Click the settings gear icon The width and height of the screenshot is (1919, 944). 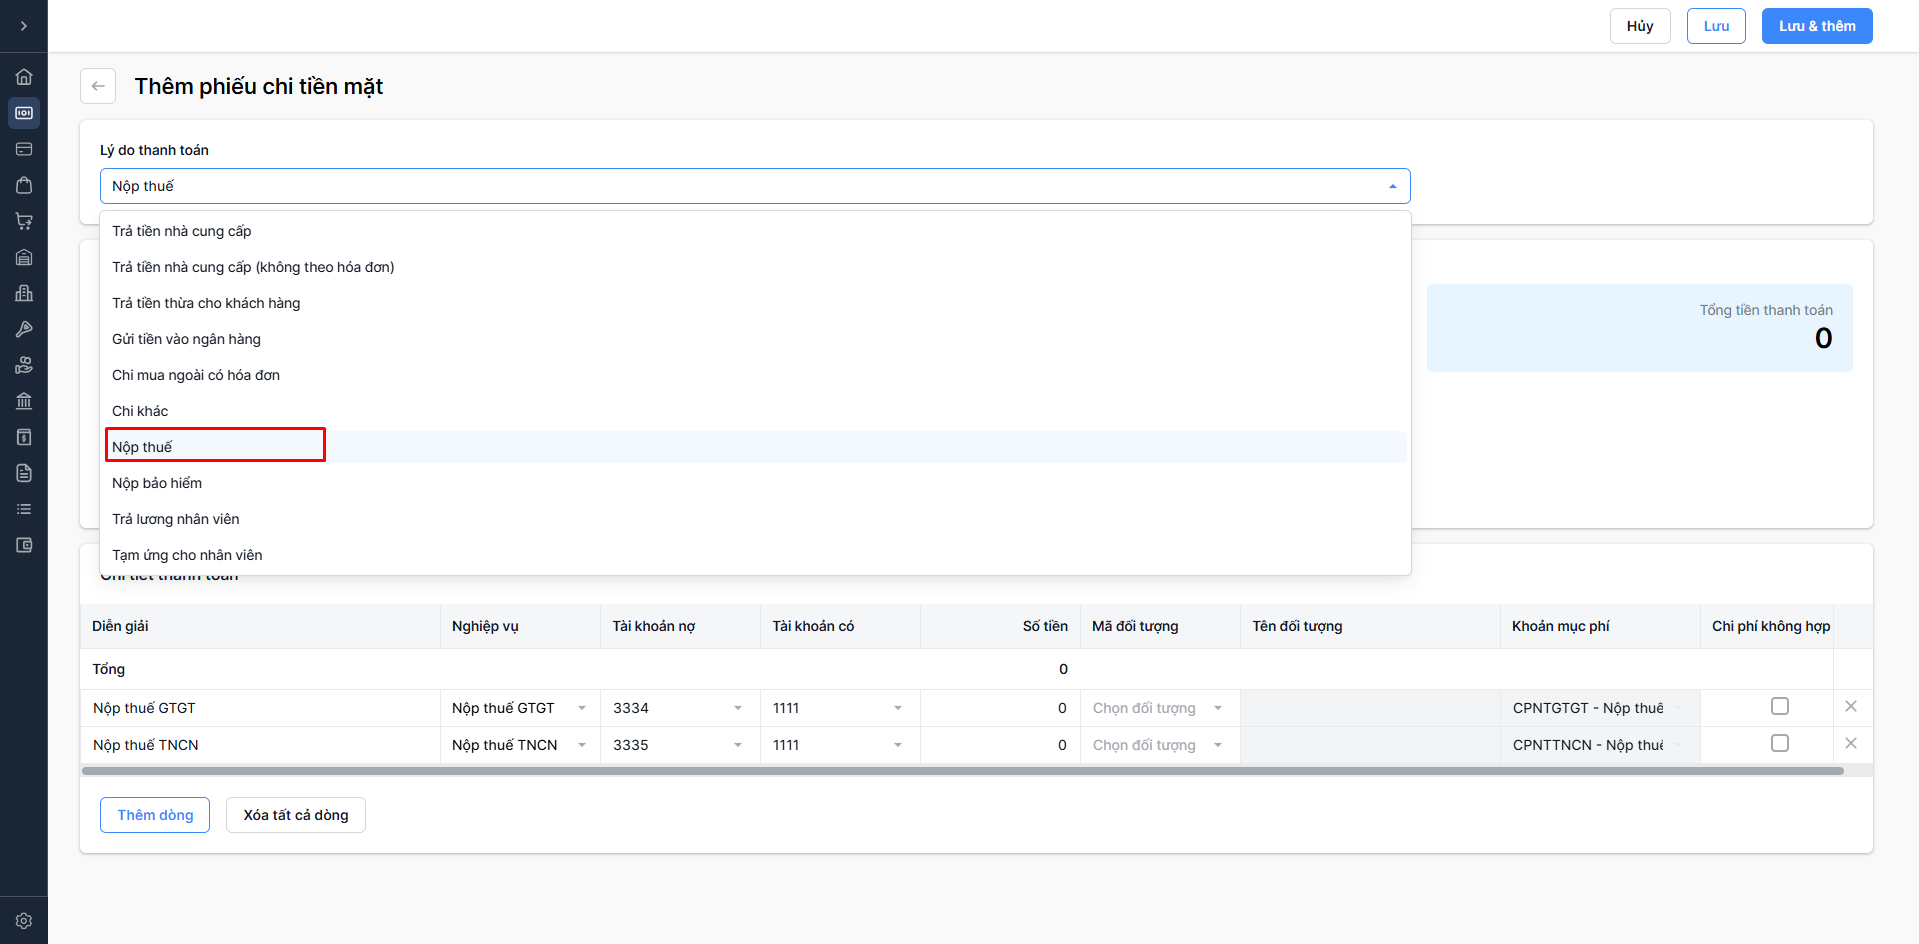tap(24, 921)
